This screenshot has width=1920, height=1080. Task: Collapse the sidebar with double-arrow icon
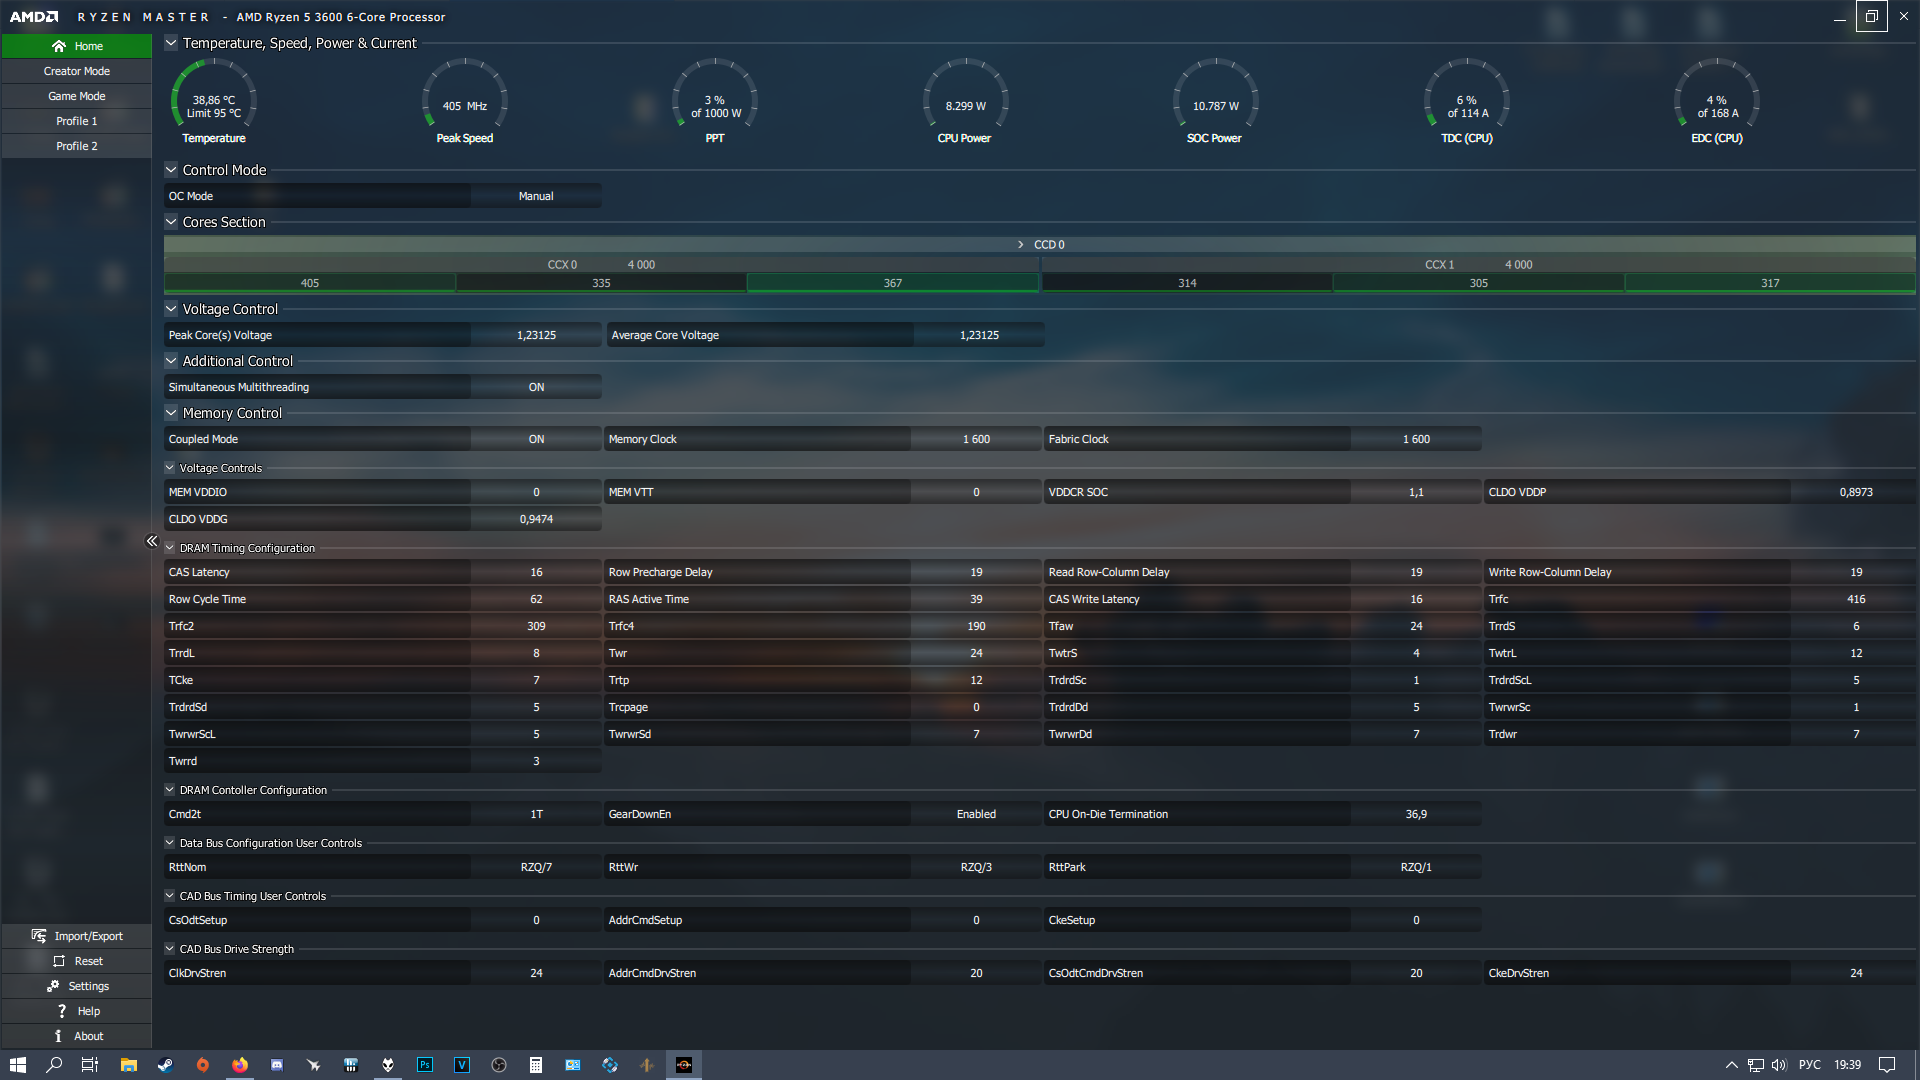coord(152,541)
